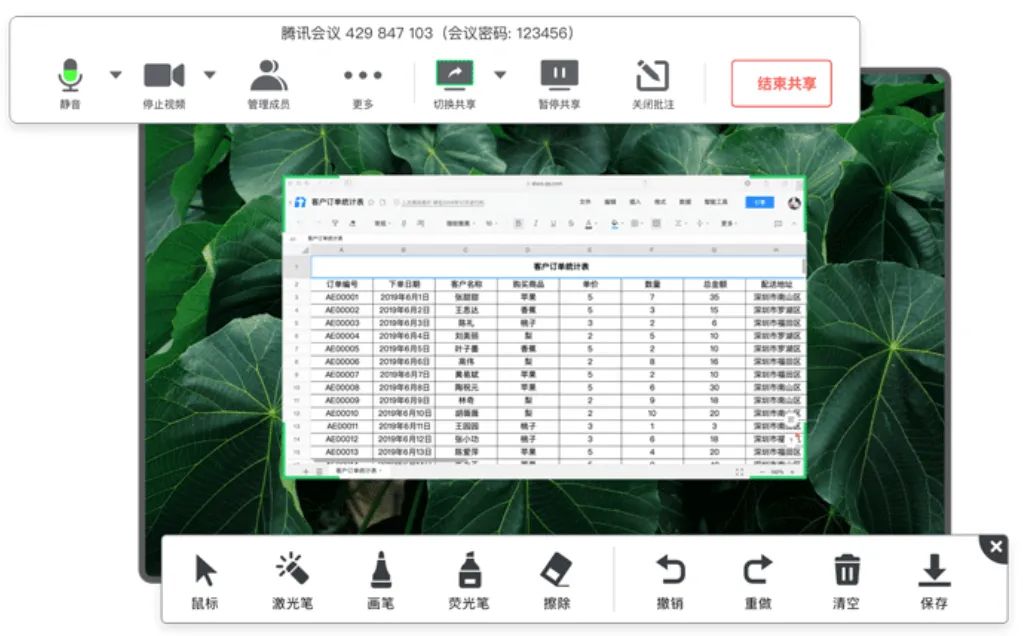
Task: Open borders tool in spreadsheet toolbar
Action: 635,224
